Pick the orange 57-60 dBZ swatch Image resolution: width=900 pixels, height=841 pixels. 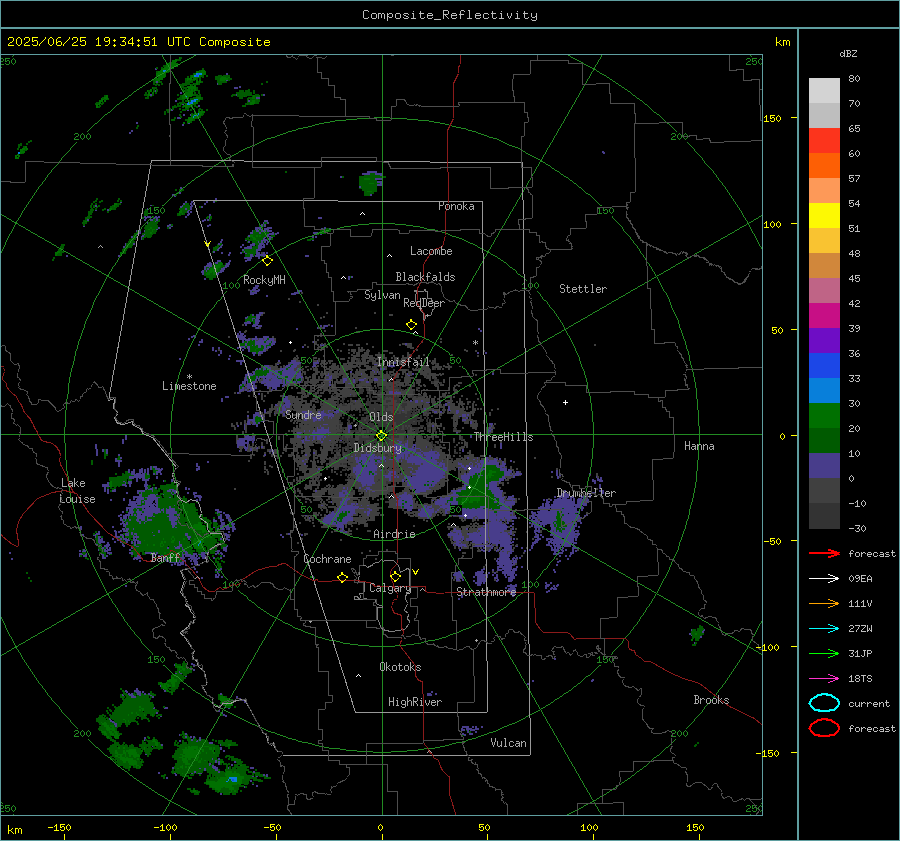(x=824, y=166)
